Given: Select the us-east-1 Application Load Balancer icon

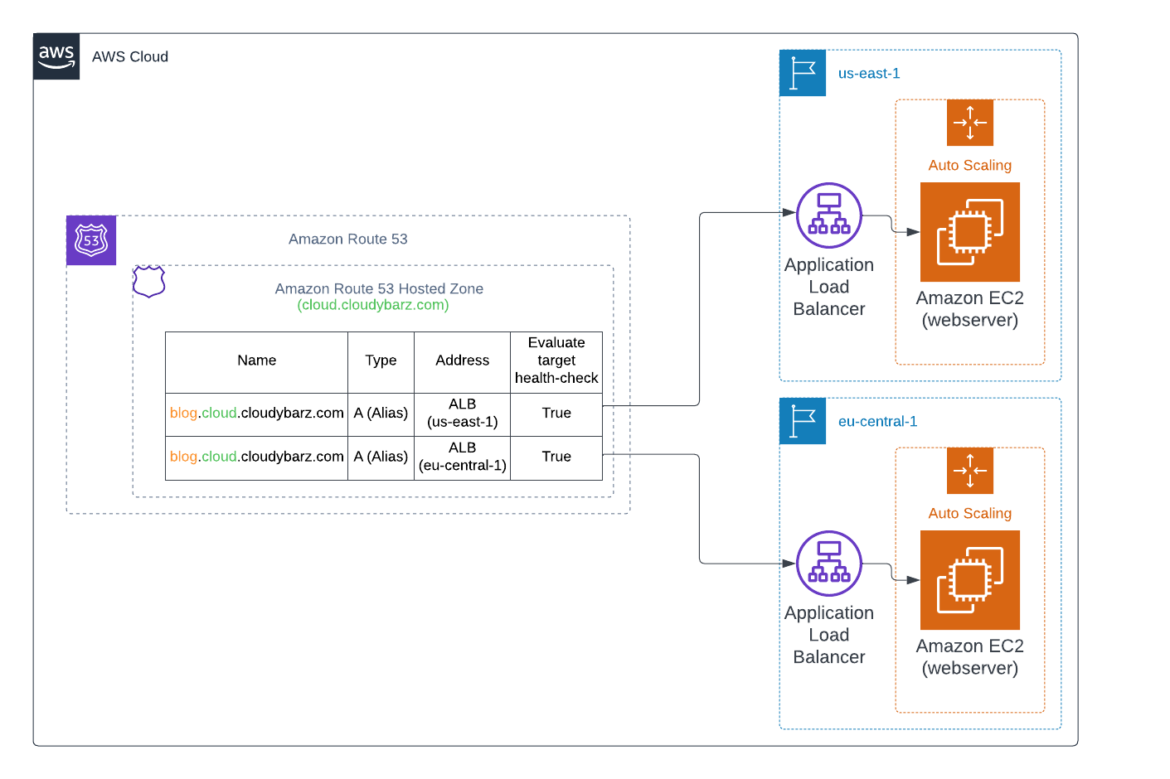Looking at the screenshot, I should [x=828, y=214].
